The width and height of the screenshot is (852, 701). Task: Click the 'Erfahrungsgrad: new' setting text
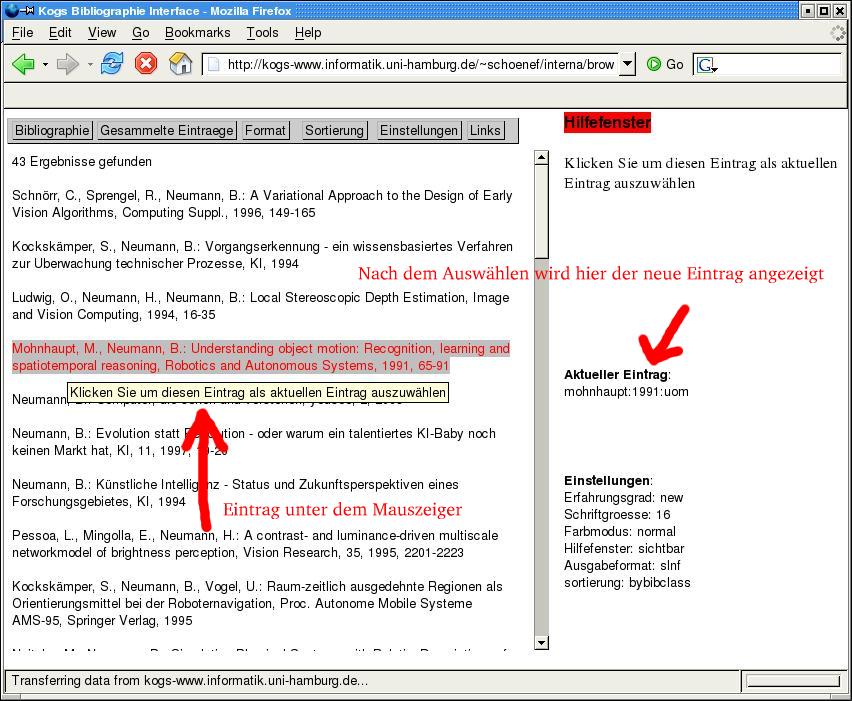click(x=624, y=497)
